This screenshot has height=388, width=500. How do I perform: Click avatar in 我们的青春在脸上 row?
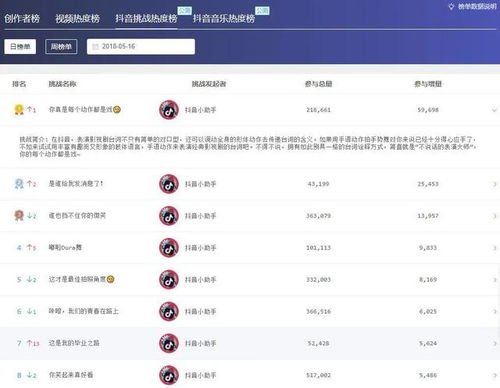[169, 311]
